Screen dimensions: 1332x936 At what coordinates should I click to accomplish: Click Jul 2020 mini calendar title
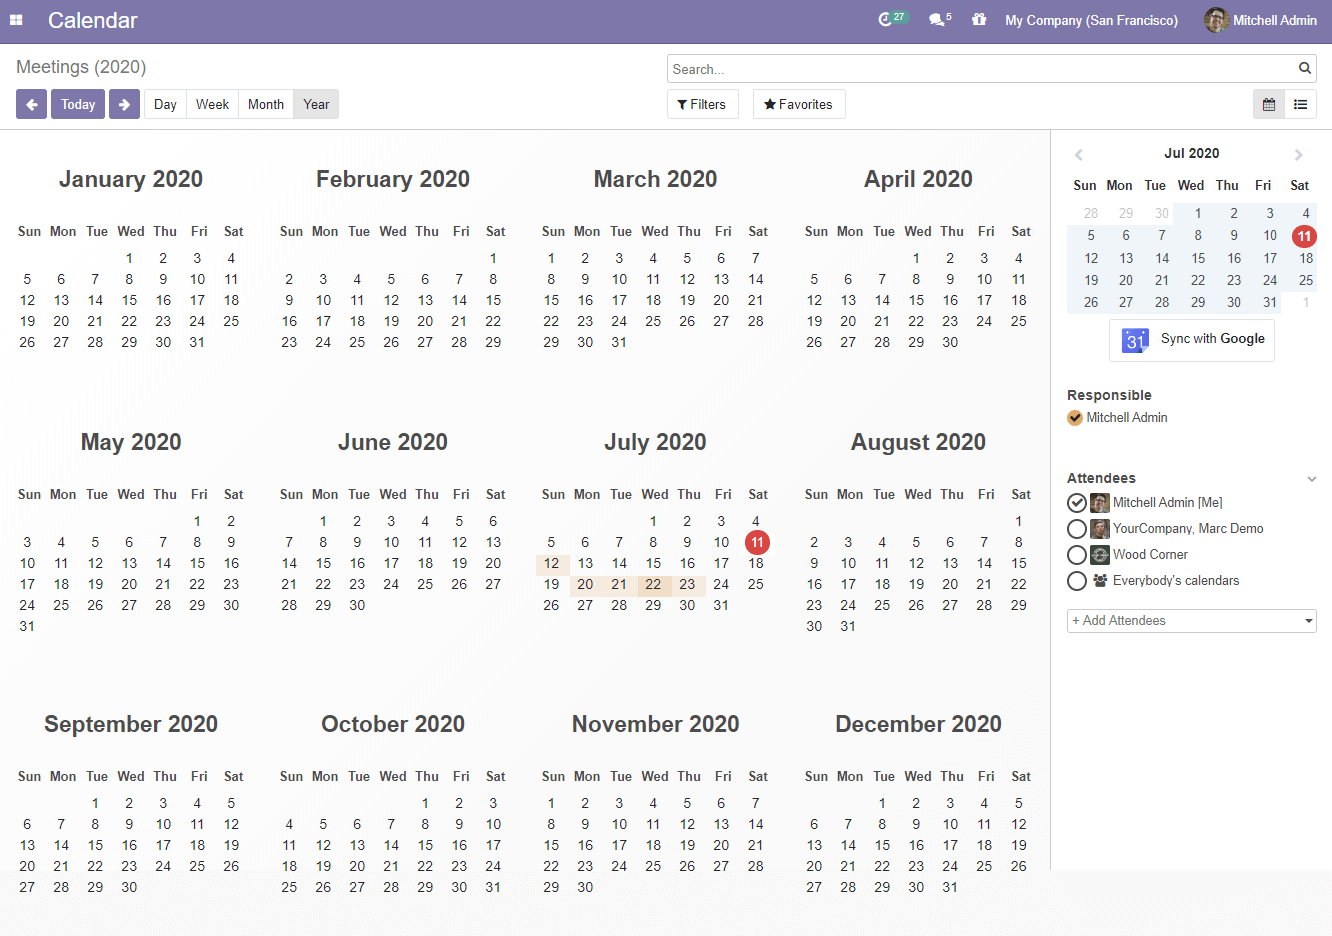coord(1192,153)
